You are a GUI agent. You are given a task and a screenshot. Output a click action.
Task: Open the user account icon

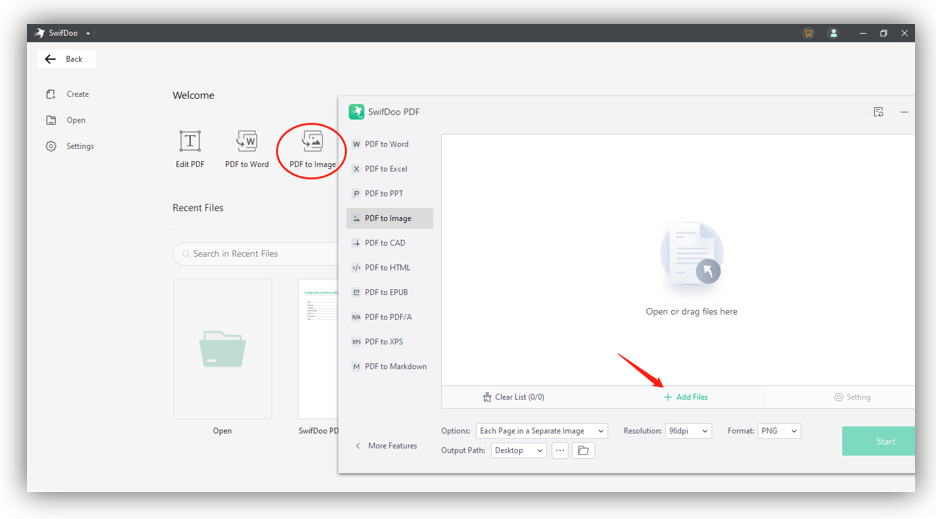pos(833,33)
